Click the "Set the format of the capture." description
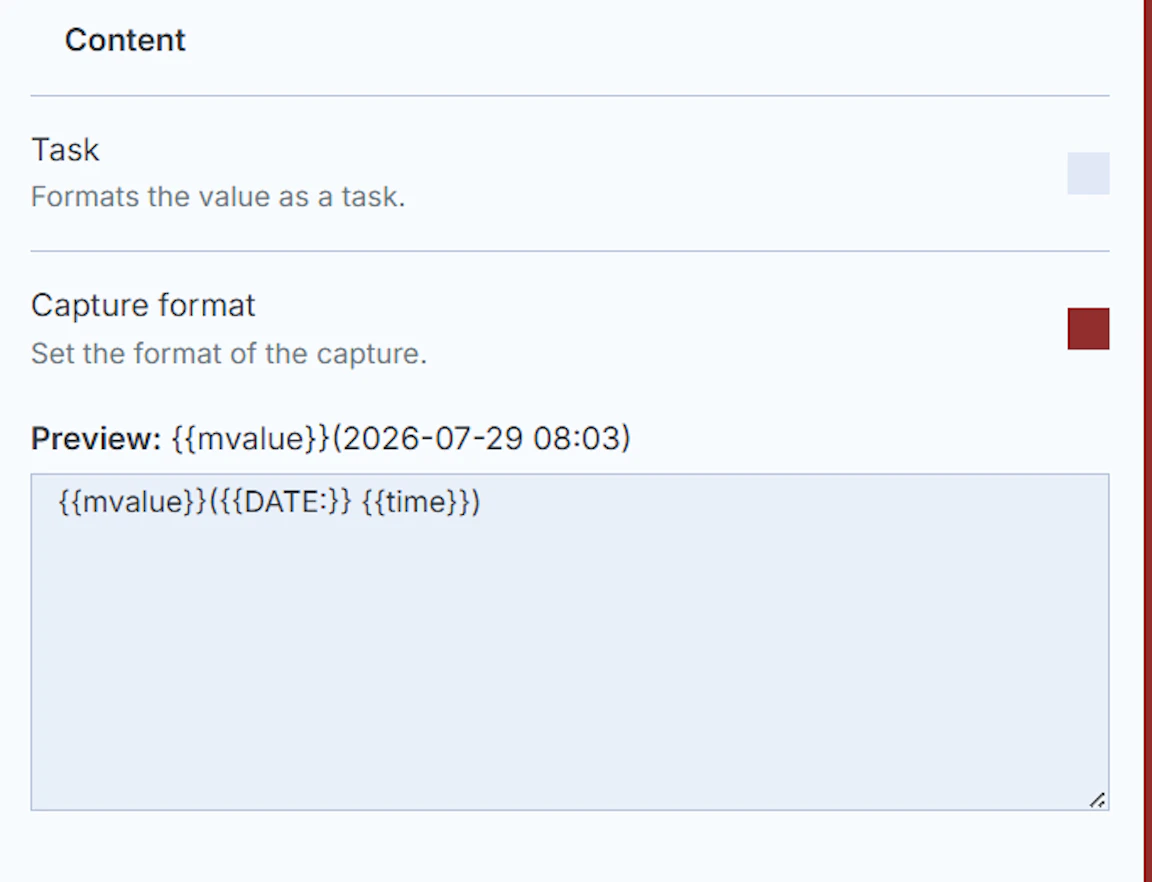 pyautogui.click(x=228, y=354)
